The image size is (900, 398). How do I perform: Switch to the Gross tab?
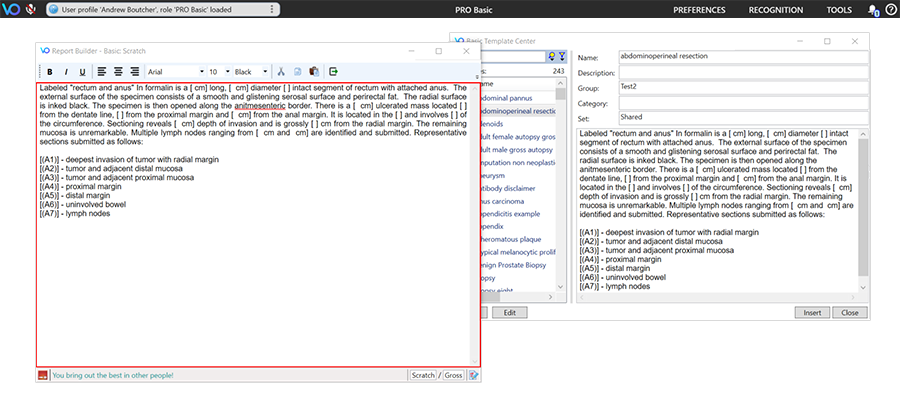453,375
